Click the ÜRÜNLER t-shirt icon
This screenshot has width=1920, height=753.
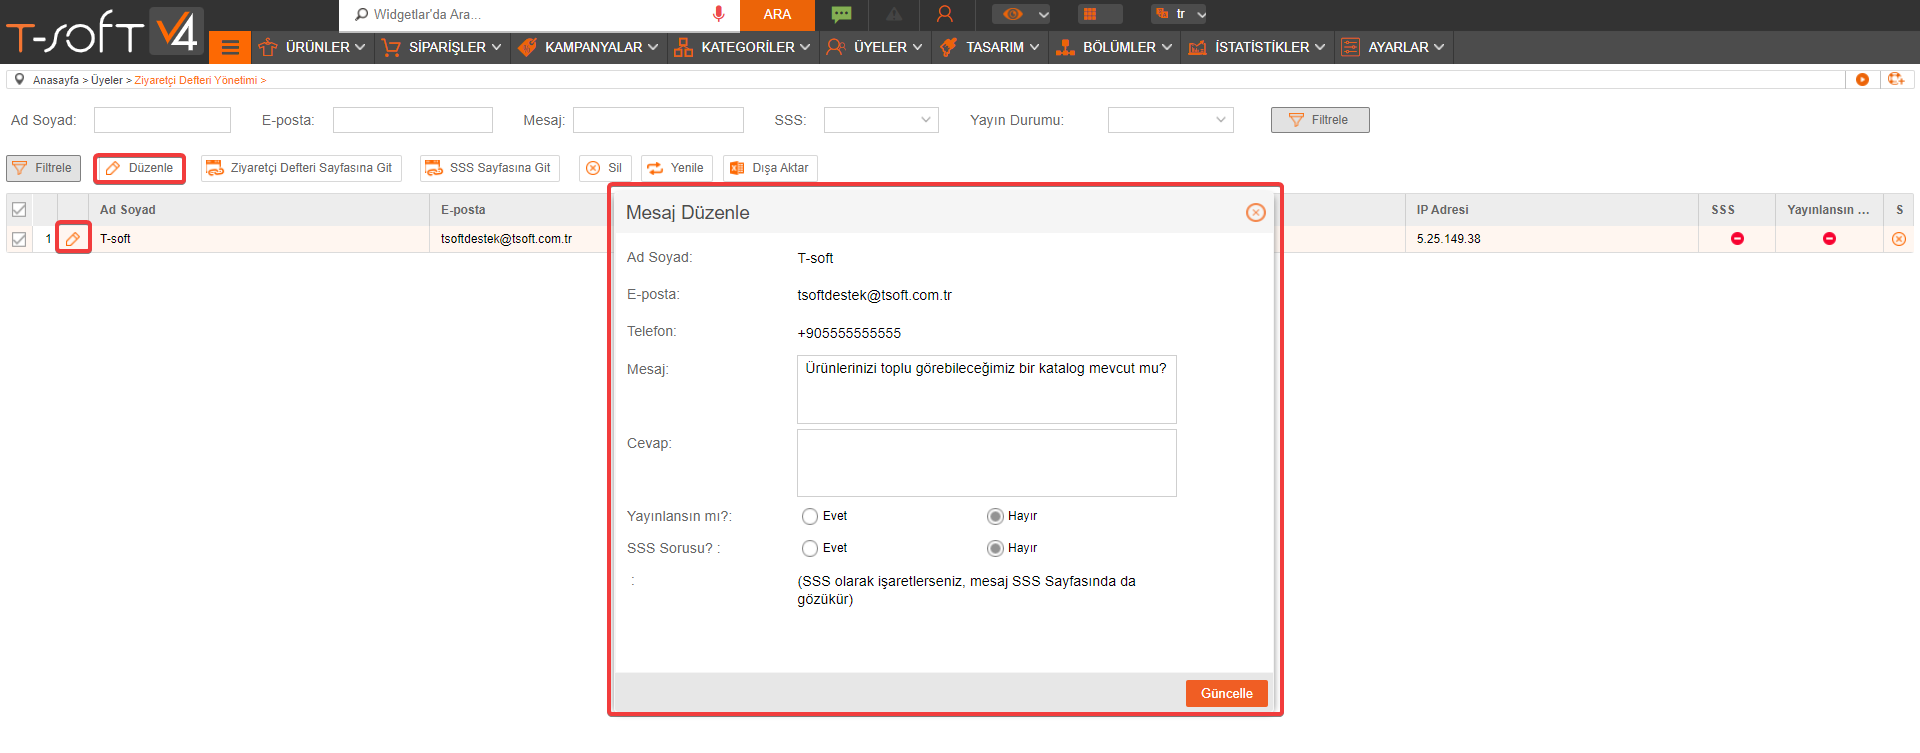pos(268,47)
